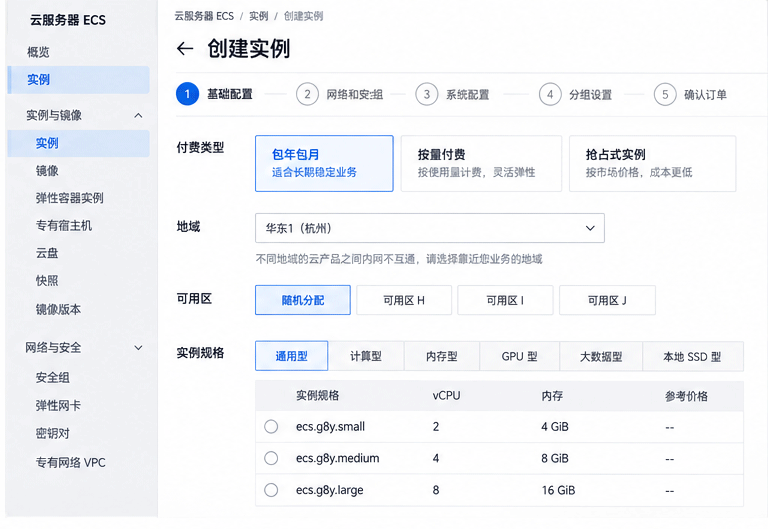Choose 抢占式实例 billing option

(x=652, y=163)
